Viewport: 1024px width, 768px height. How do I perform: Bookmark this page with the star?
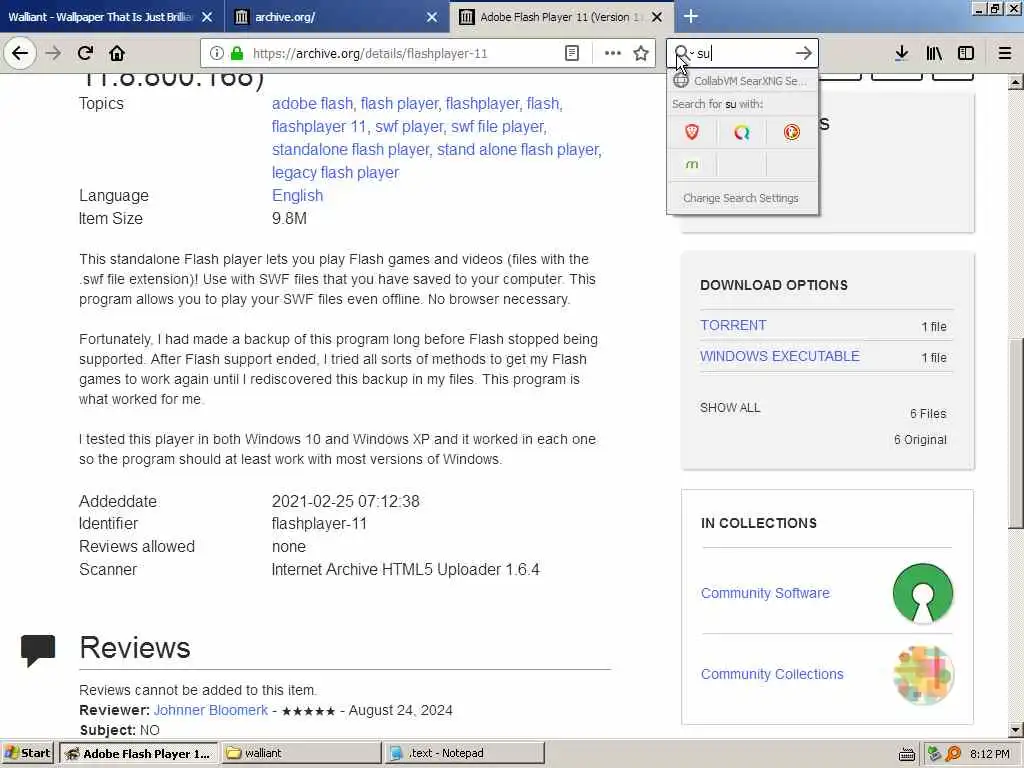click(641, 53)
